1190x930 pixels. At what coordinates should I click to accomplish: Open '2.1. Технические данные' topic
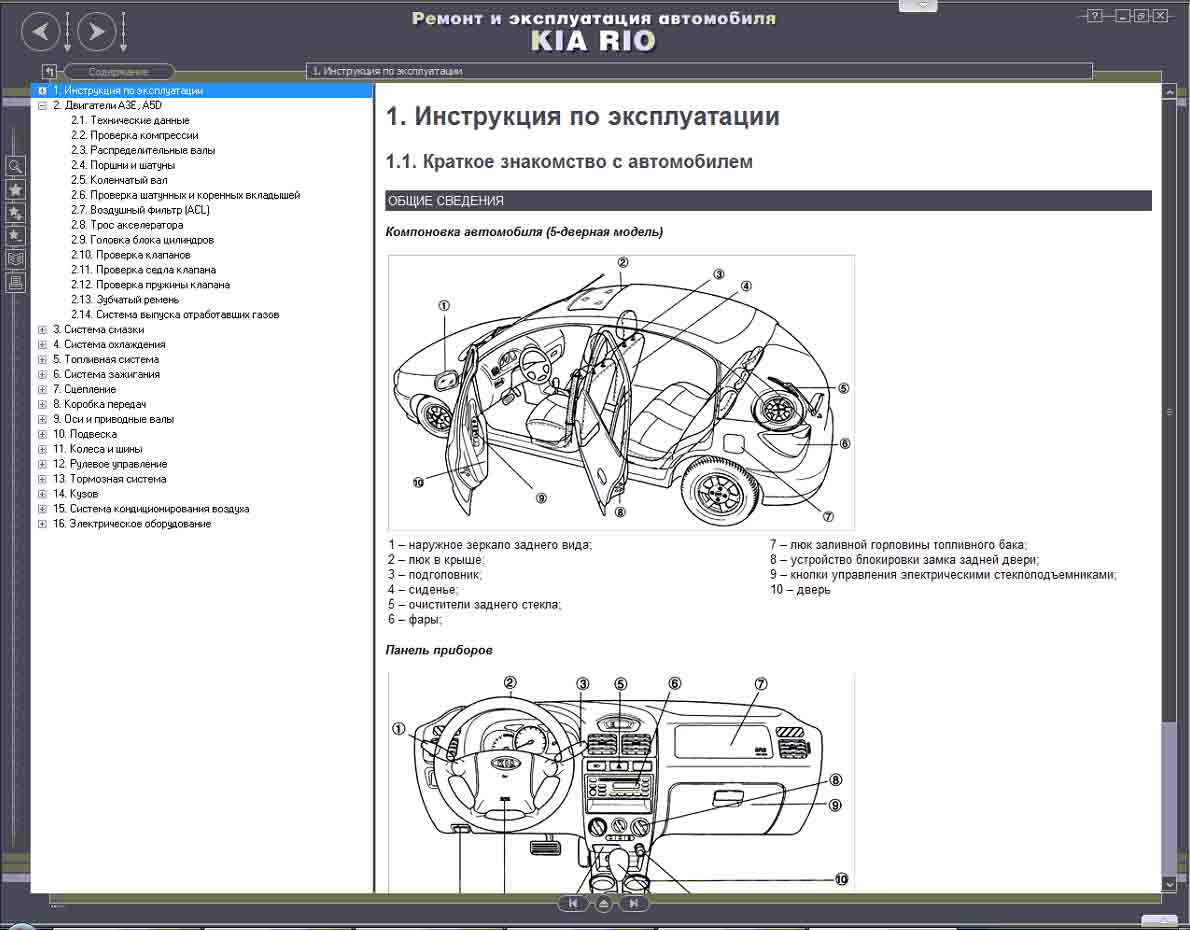(x=131, y=120)
